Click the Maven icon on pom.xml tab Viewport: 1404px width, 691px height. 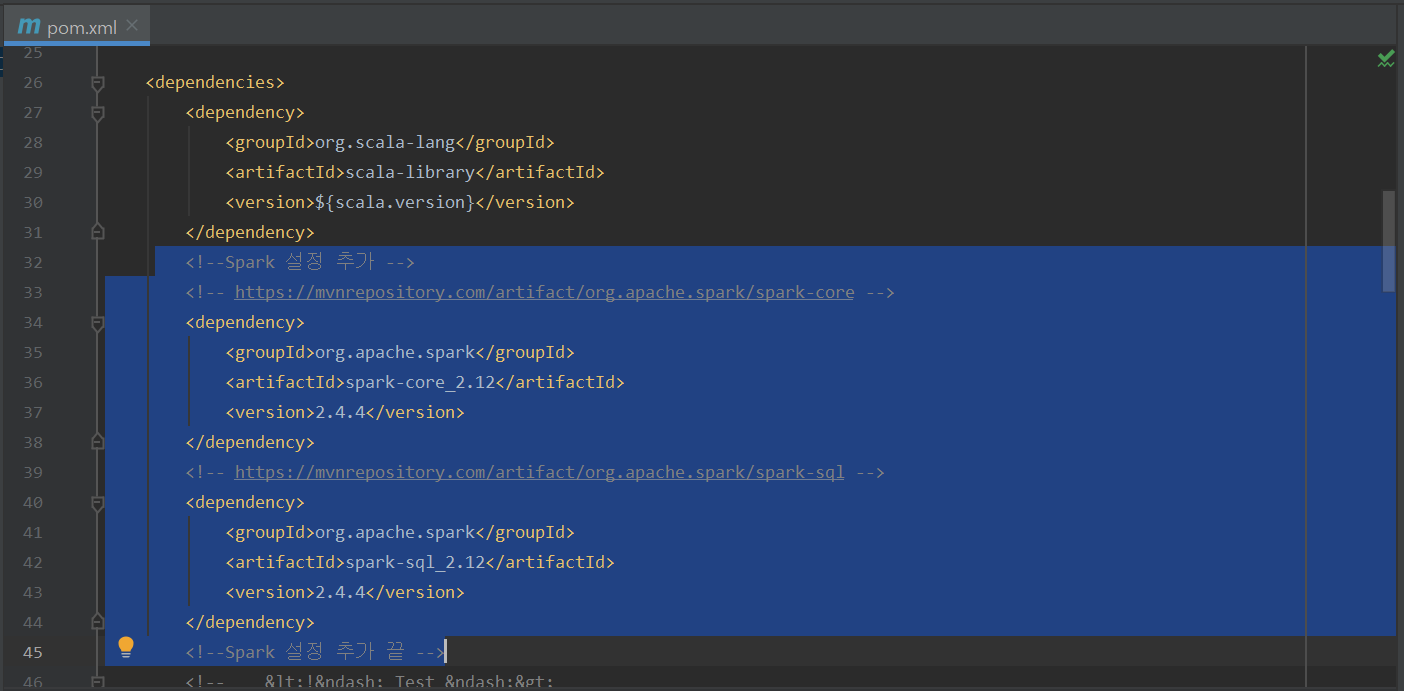click(29, 26)
